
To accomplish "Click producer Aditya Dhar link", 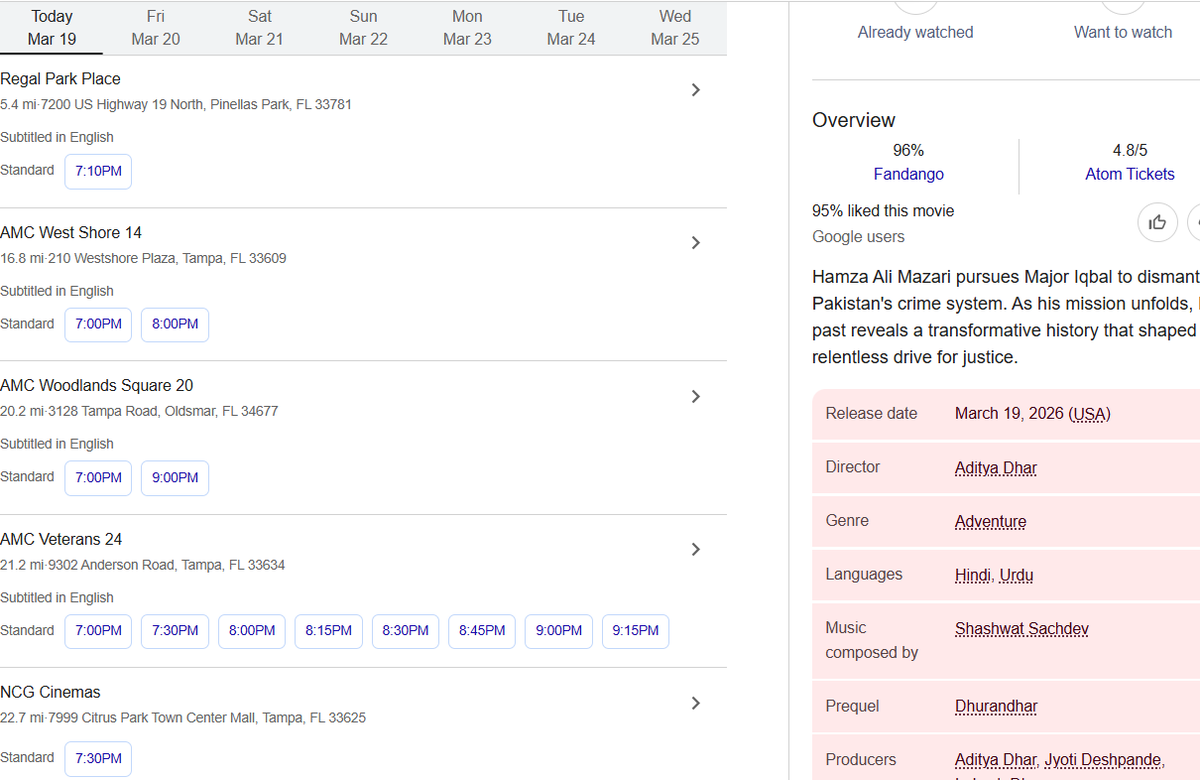I will (x=996, y=760).
